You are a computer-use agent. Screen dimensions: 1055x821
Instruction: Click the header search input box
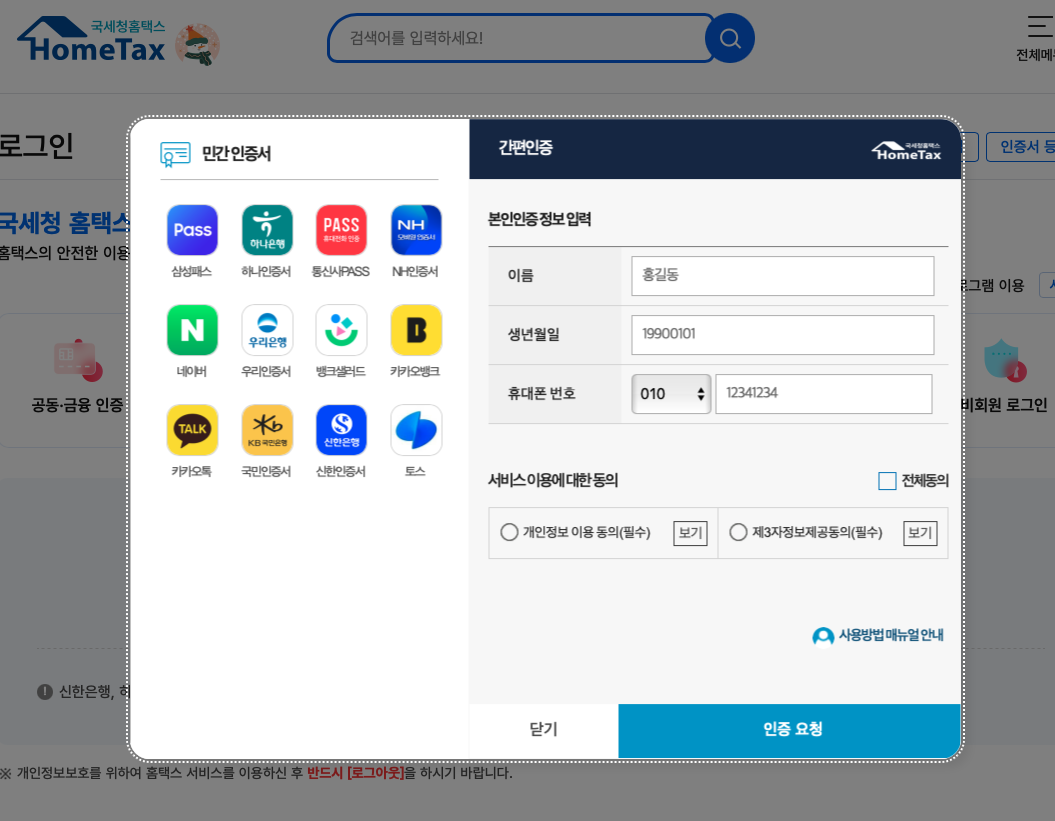click(x=519, y=38)
